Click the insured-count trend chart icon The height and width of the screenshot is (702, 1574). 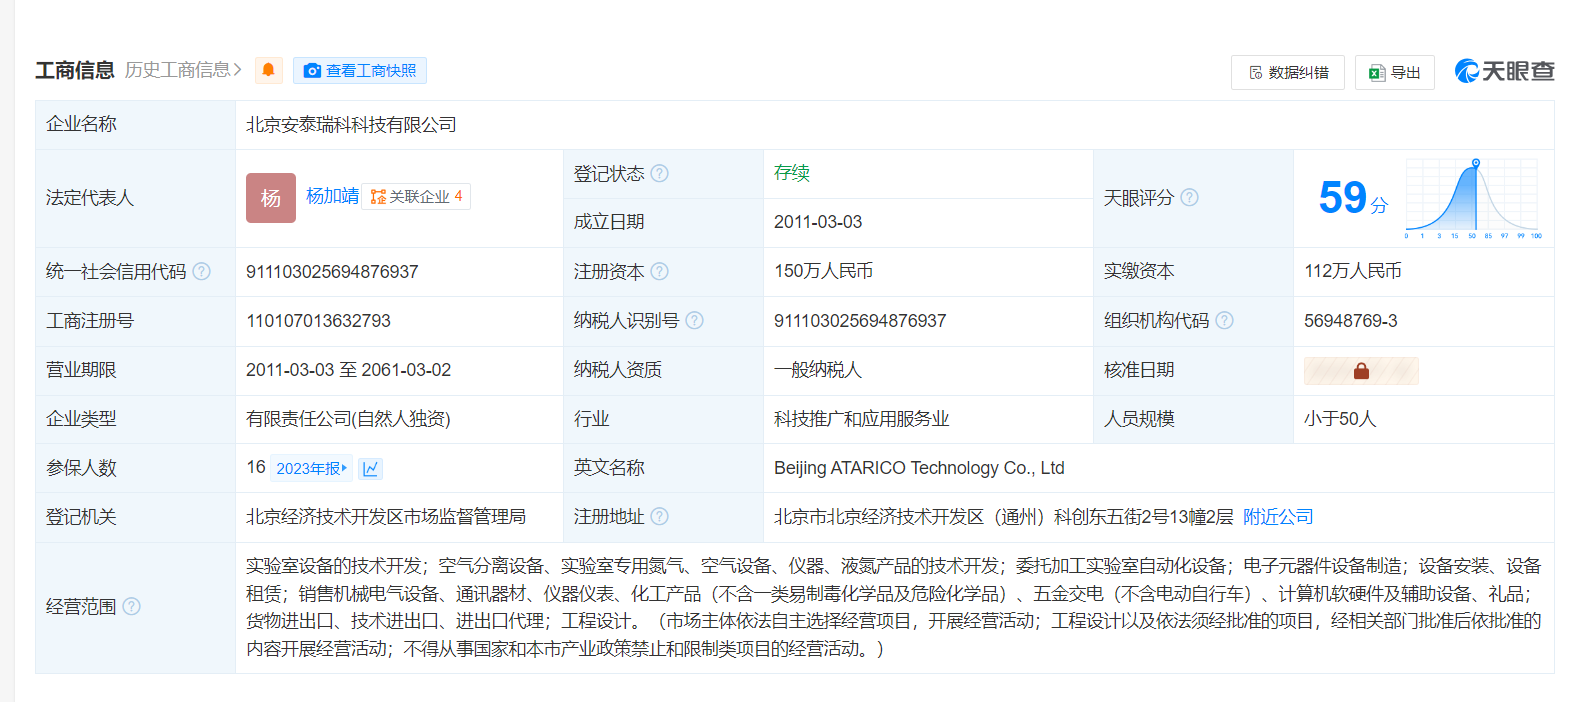pos(370,468)
